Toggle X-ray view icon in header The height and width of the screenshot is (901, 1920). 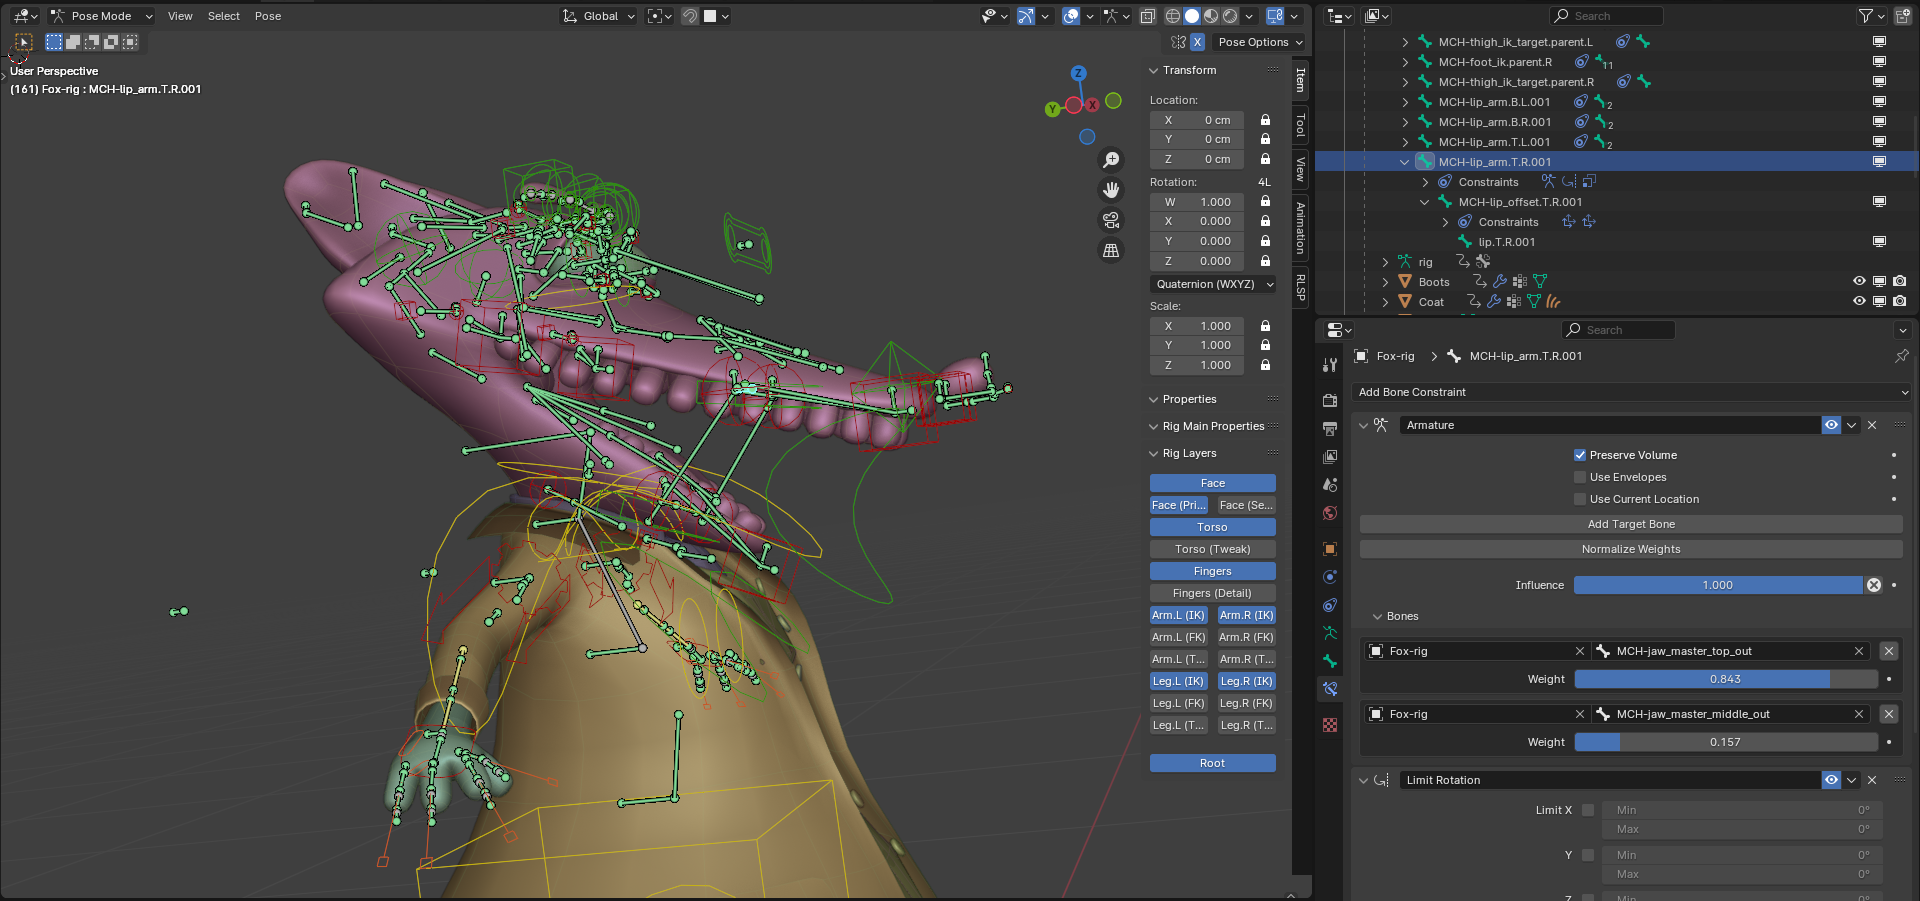[x=1148, y=16]
